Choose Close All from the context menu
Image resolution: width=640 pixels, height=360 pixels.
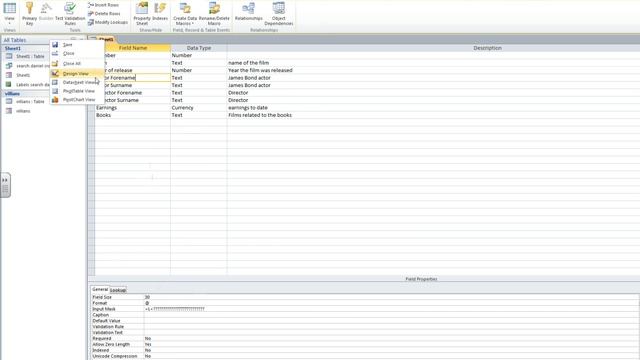tap(72, 64)
